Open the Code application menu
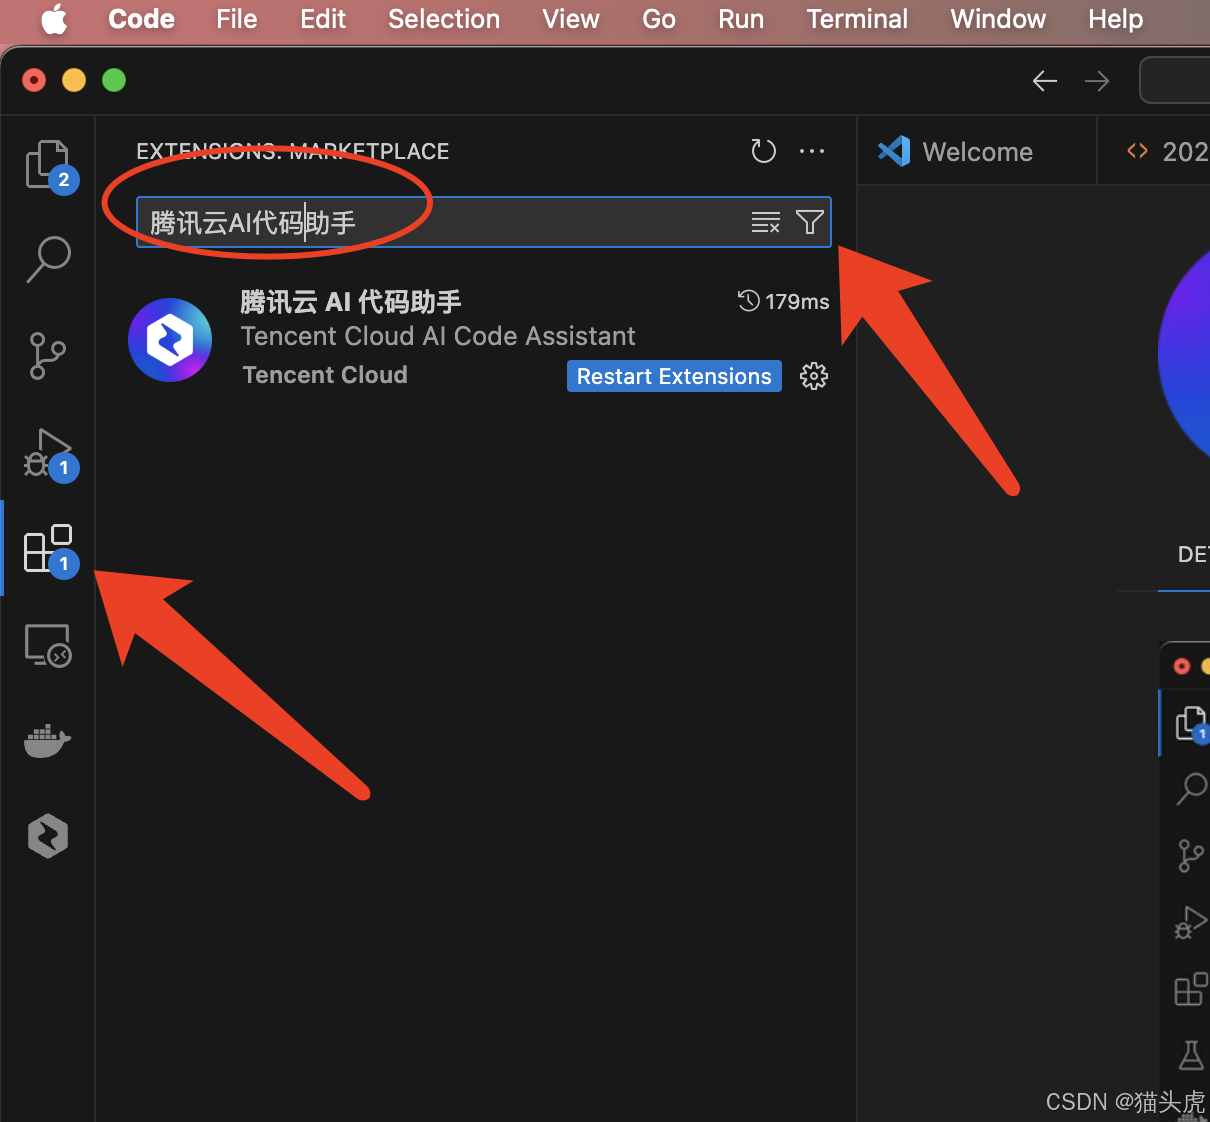This screenshot has height=1122, width=1210. point(141,19)
